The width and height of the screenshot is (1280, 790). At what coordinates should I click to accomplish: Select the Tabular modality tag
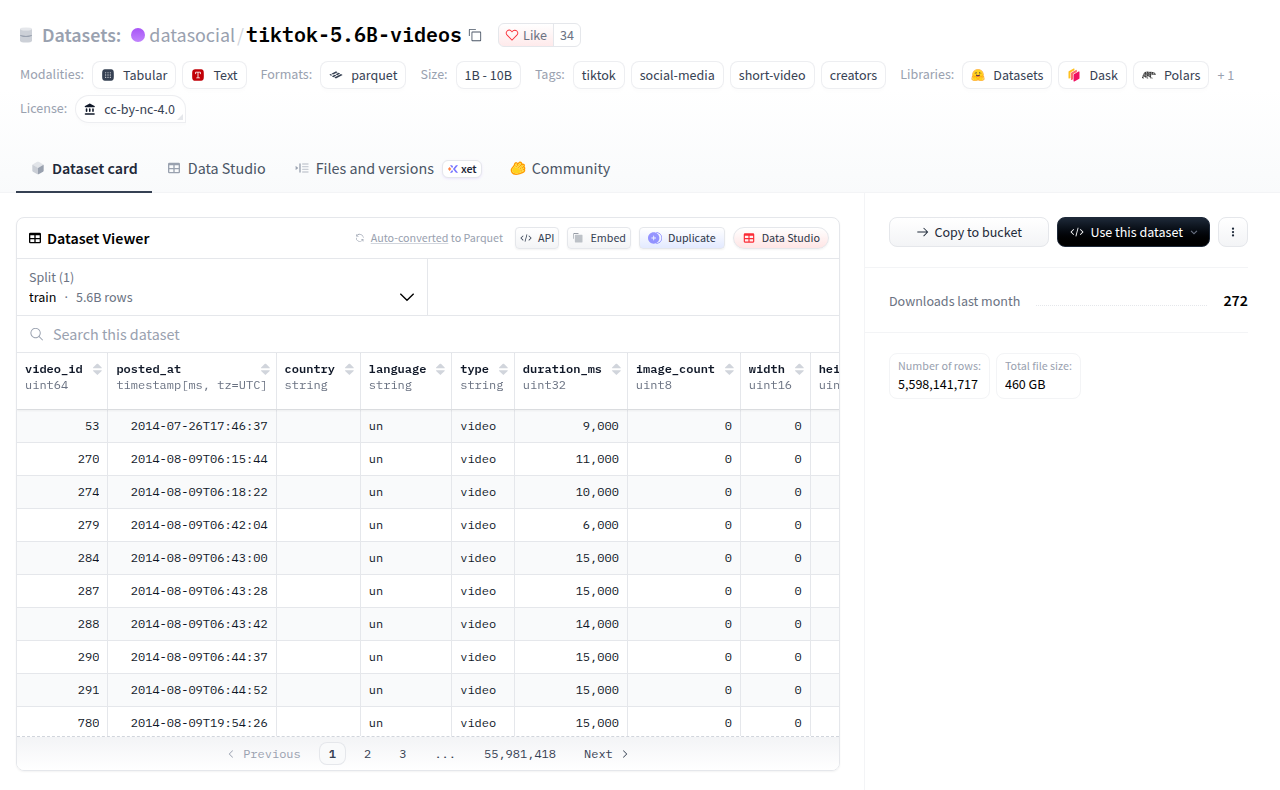[x=135, y=75]
